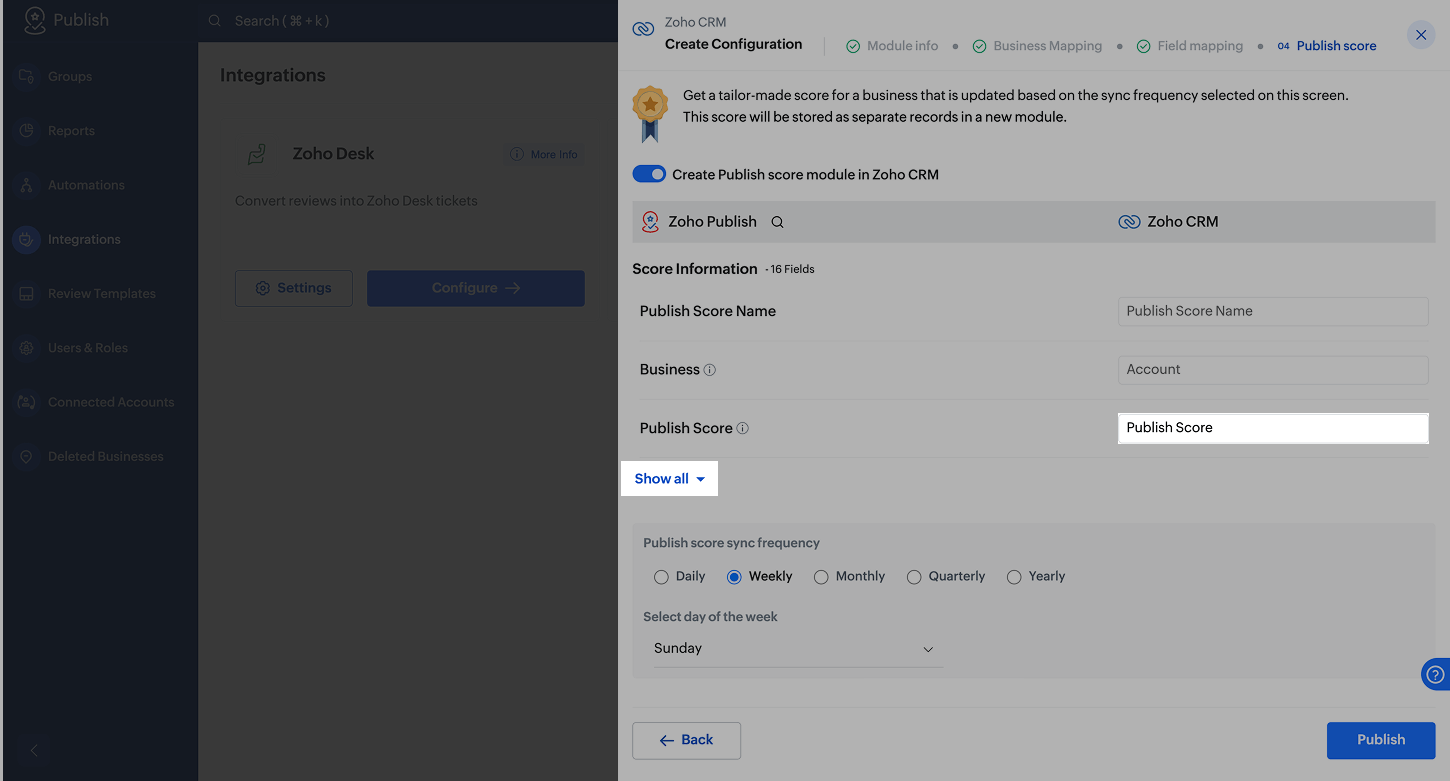The width and height of the screenshot is (1450, 781).
Task: Open Users & Roles in the sidebar
Action: click(x=88, y=348)
